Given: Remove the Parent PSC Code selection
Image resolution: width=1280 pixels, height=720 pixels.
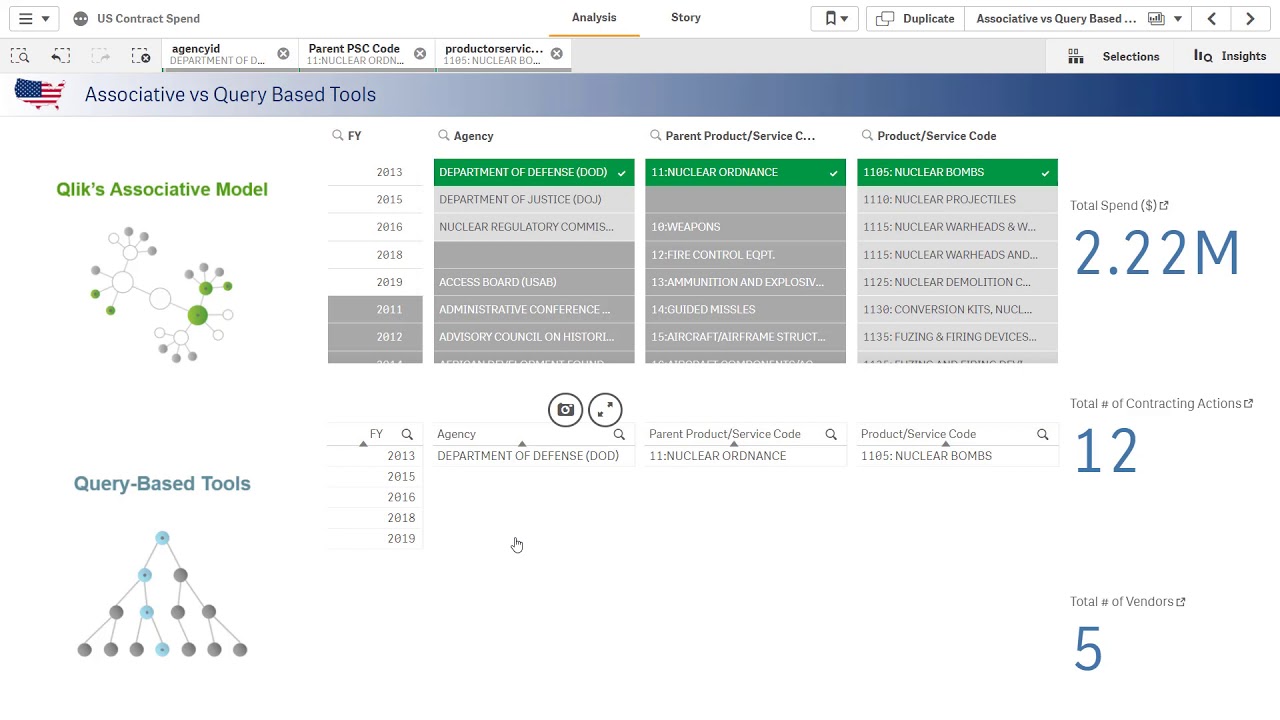Looking at the screenshot, I should pos(420,54).
